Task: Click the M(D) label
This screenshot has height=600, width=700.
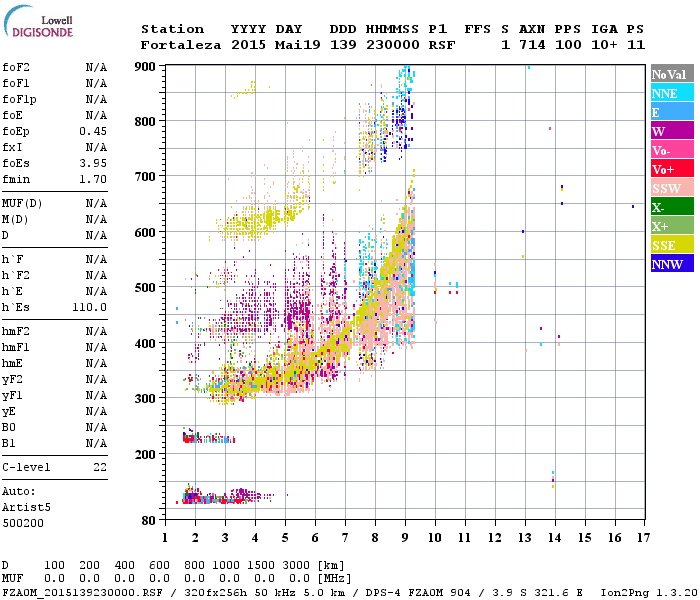Action: tap(15, 220)
